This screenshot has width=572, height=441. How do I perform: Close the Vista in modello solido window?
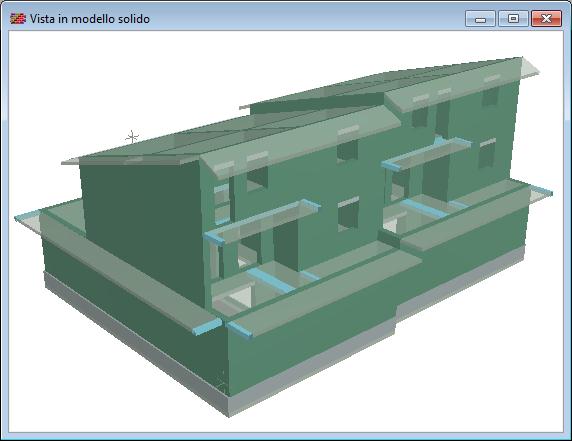(x=546, y=19)
